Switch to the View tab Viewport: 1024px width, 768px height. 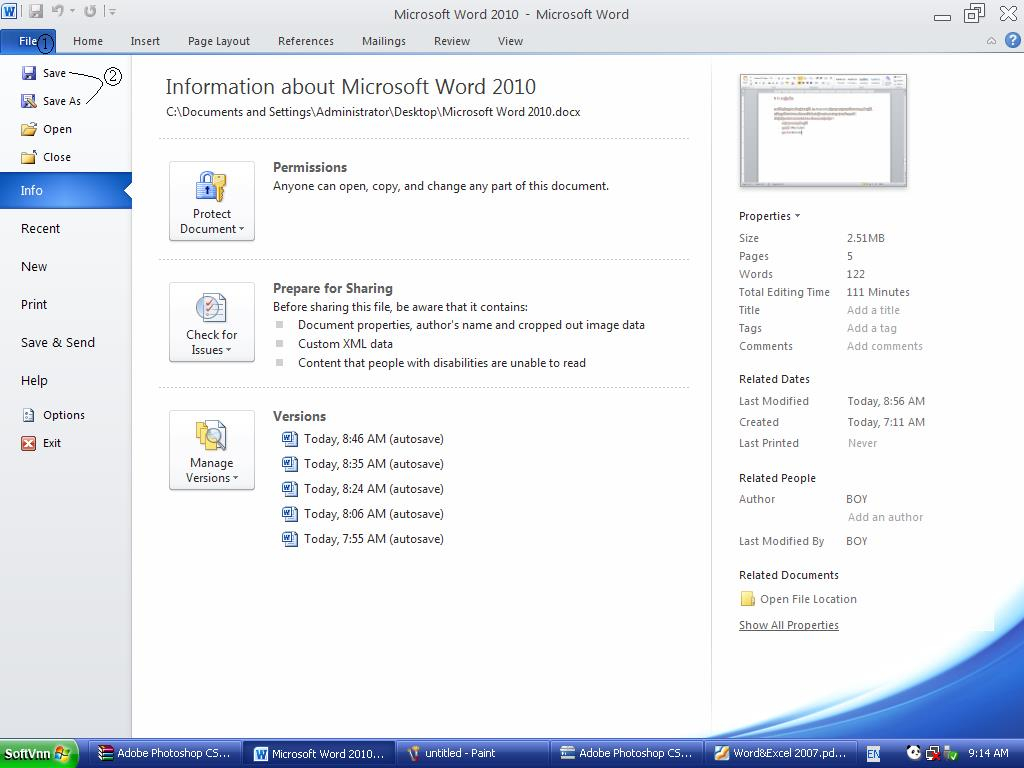pos(510,41)
